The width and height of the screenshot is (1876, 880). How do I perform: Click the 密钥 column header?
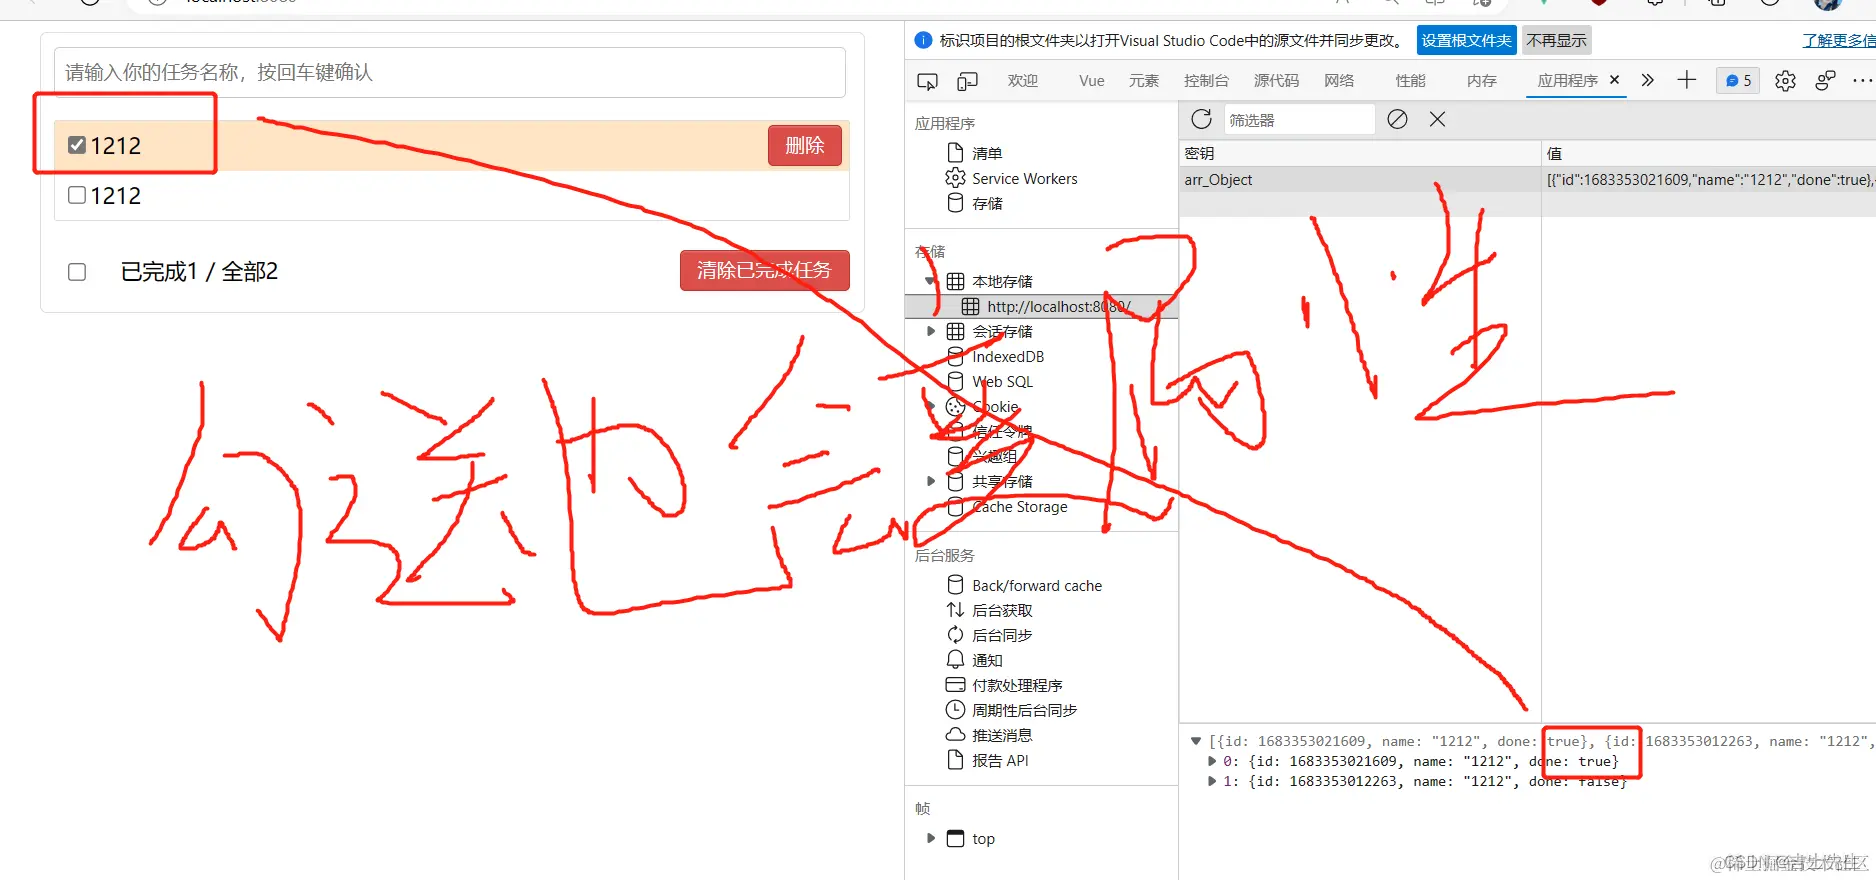1360,153
